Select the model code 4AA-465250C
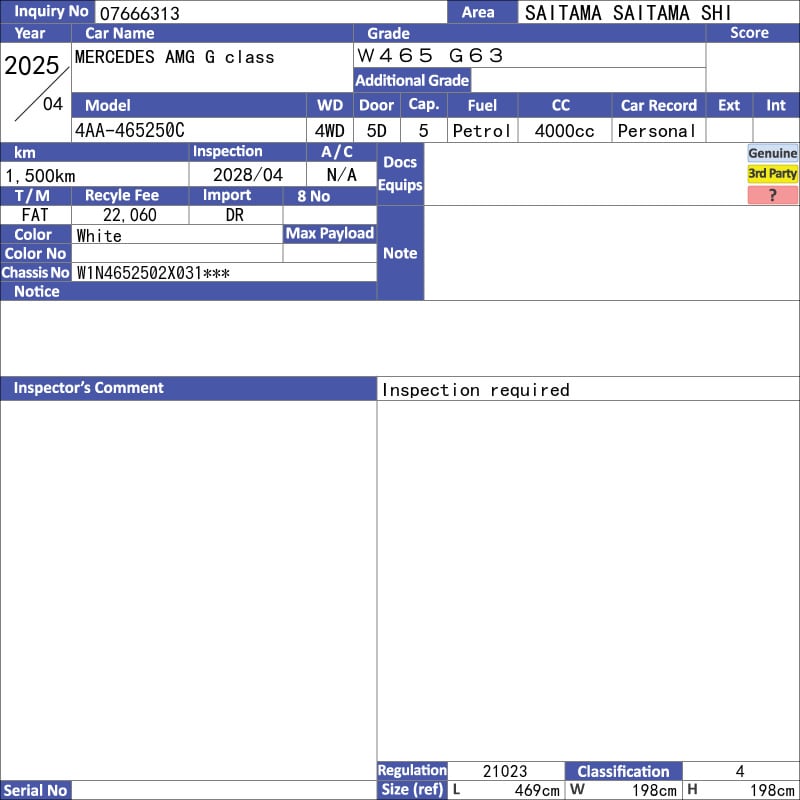Viewport: 800px width, 800px height. click(x=130, y=131)
